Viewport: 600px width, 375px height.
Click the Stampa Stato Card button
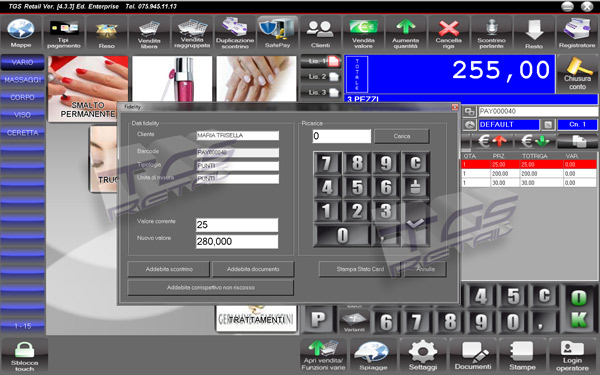click(360, 269)
